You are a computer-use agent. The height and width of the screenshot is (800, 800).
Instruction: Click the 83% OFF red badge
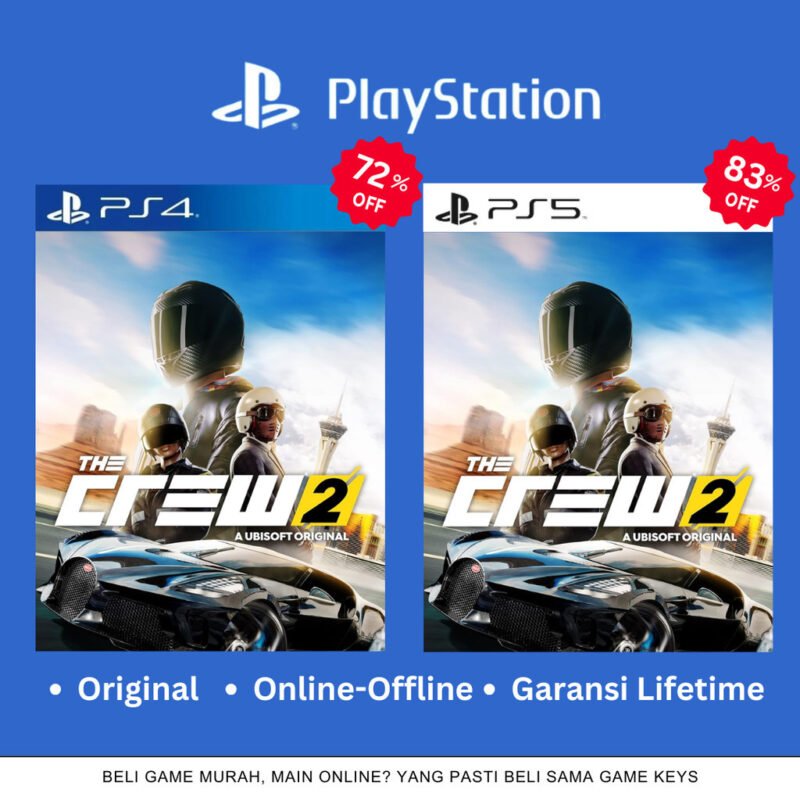click(x=749, y=182)
